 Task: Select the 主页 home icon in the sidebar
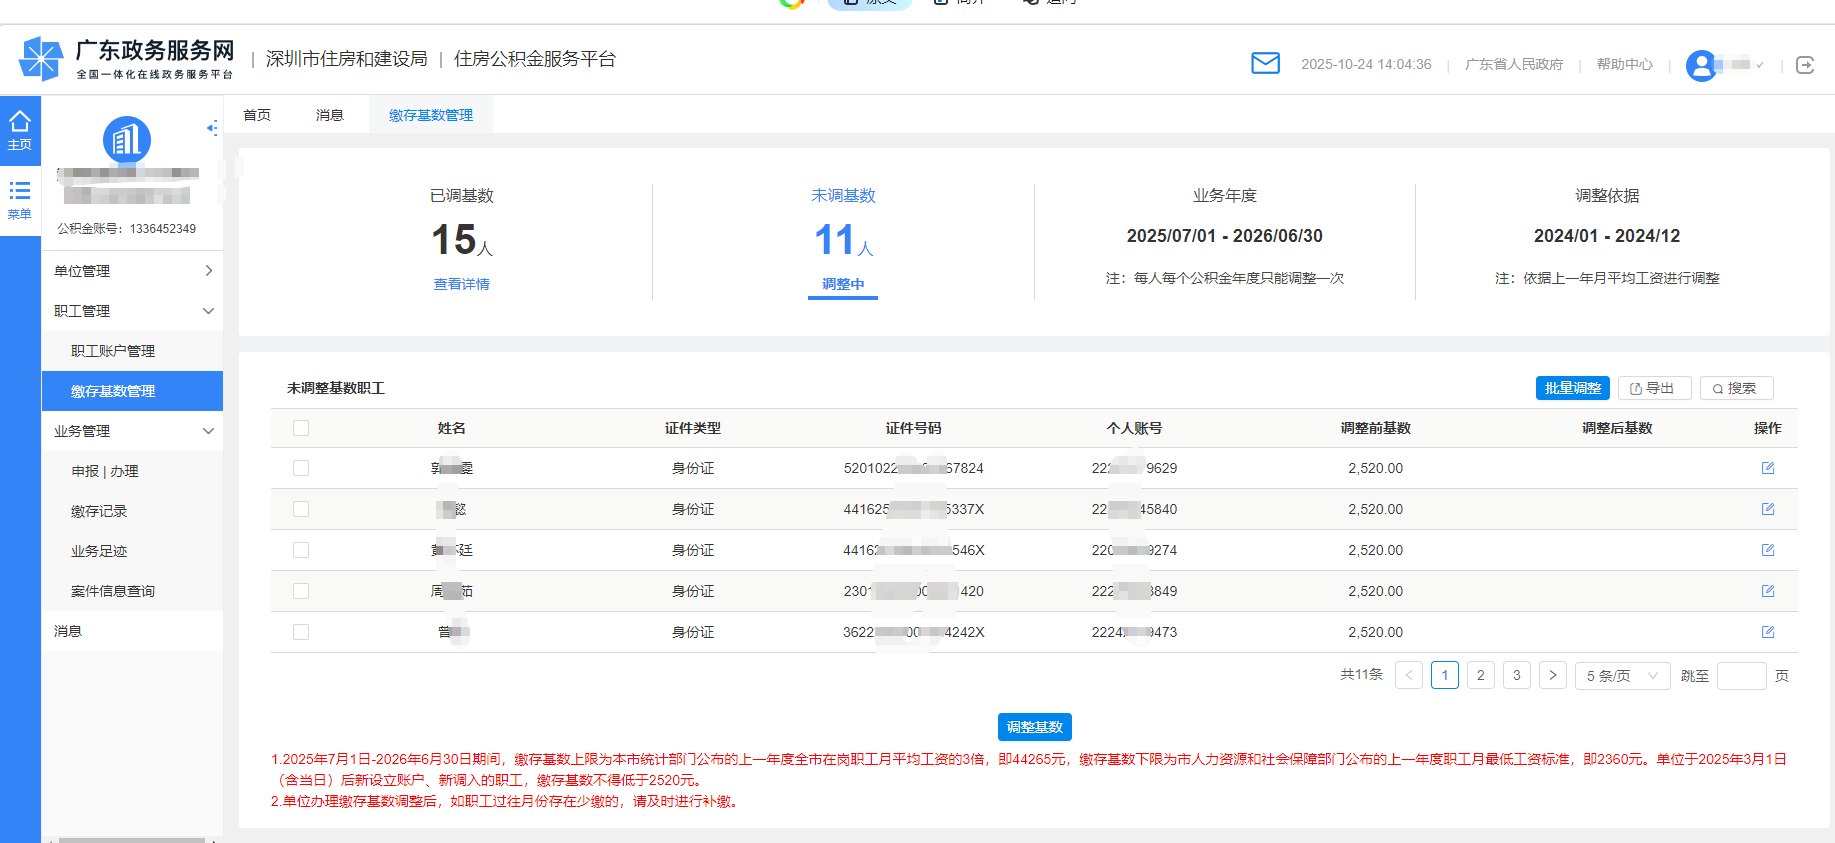click(20, 130)
